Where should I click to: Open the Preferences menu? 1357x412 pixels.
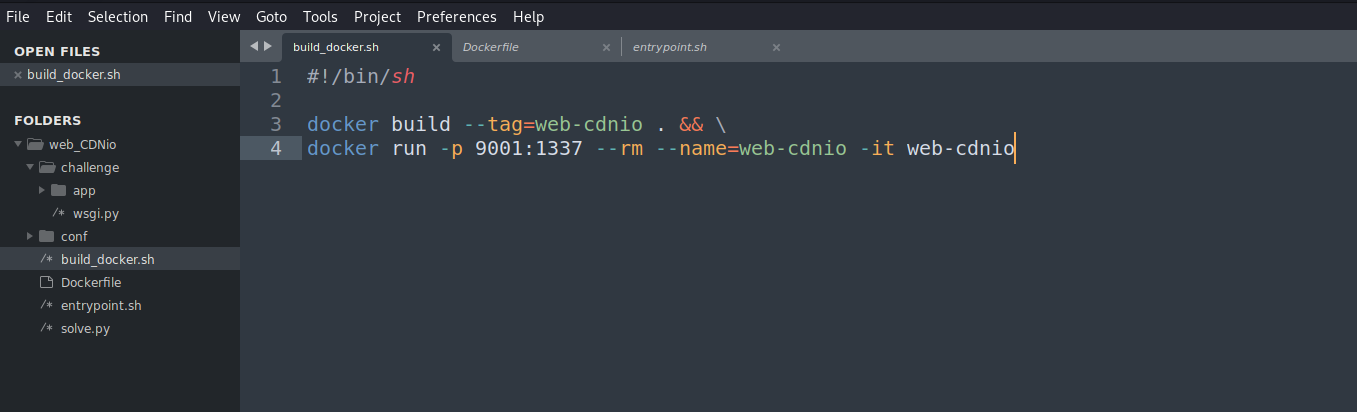pyautogui.click(x=456, y=17)
